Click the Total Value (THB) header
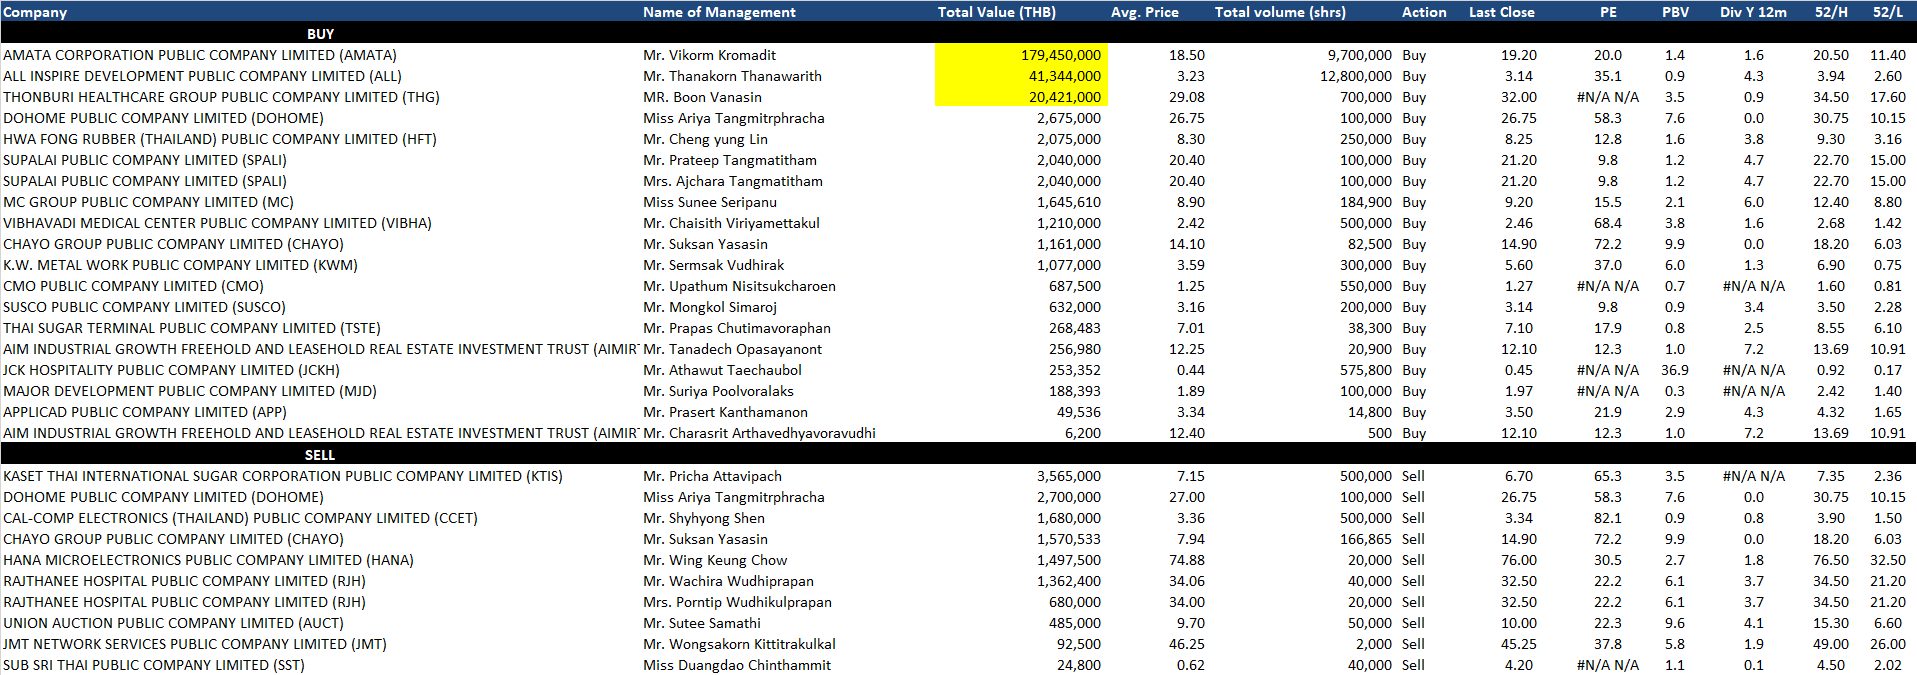 [x=996, y=12]
